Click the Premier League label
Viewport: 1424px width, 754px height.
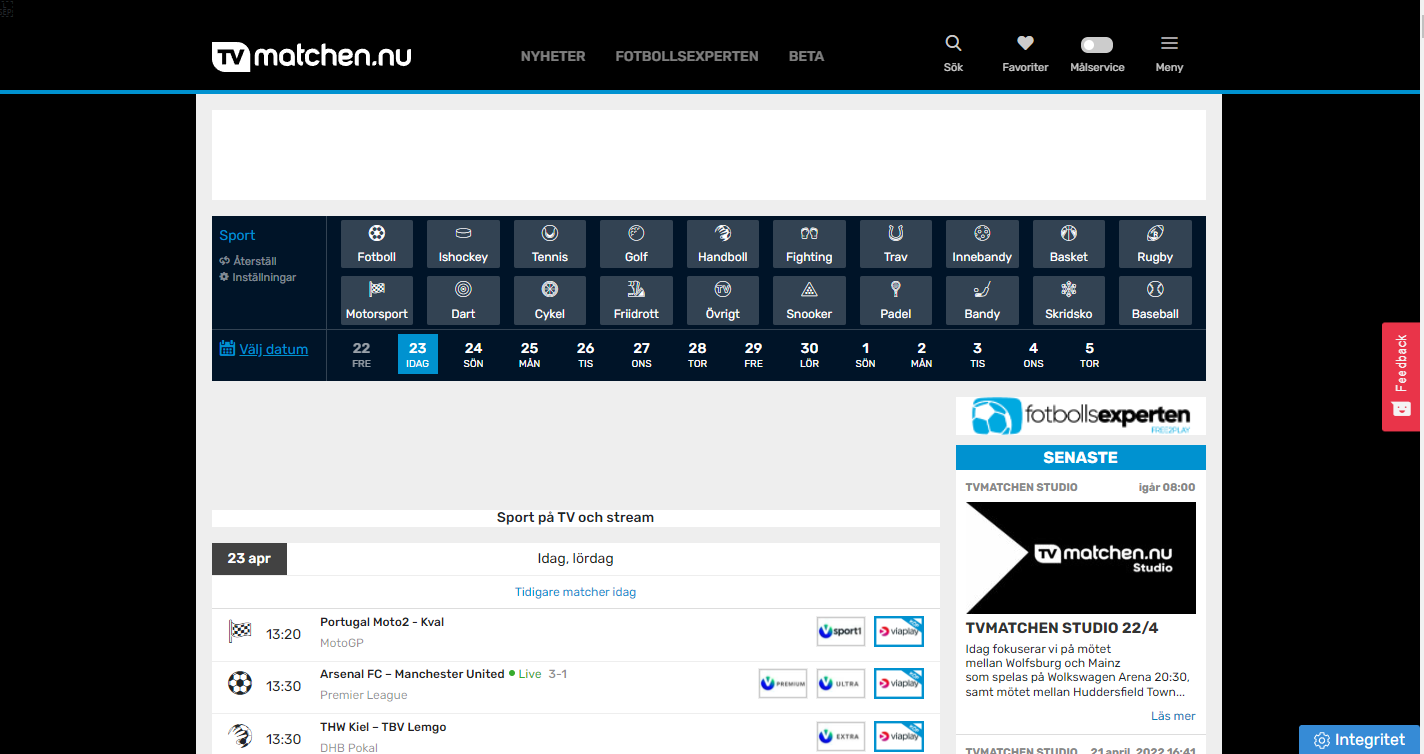[364, 695]
